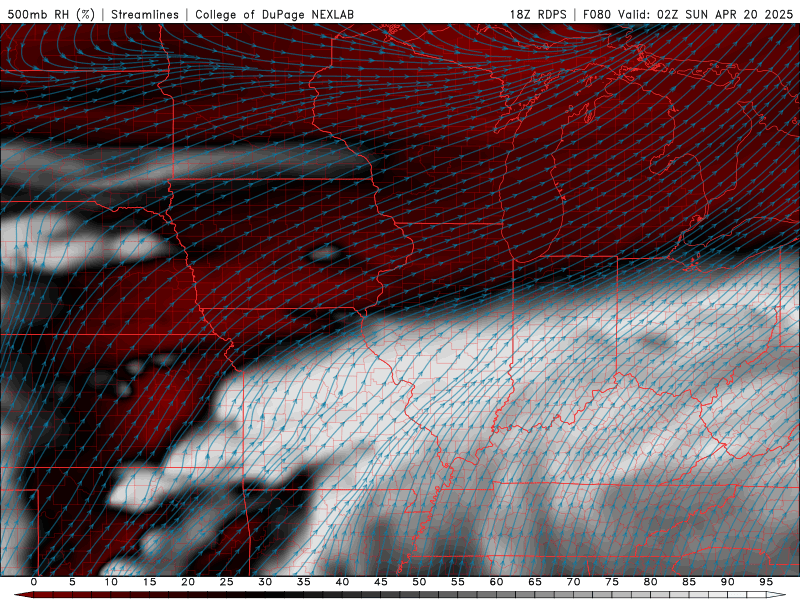
Task: Click the "75" colorbar scale value
Action: click(x=612, y=582)
